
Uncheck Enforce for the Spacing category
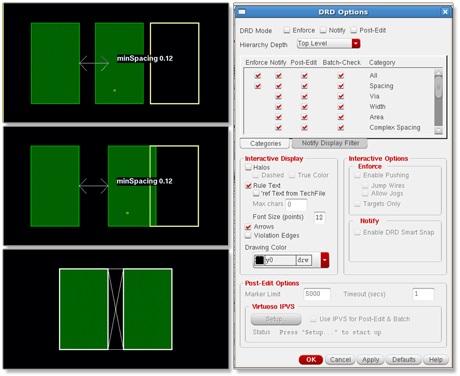coord(258,86)
